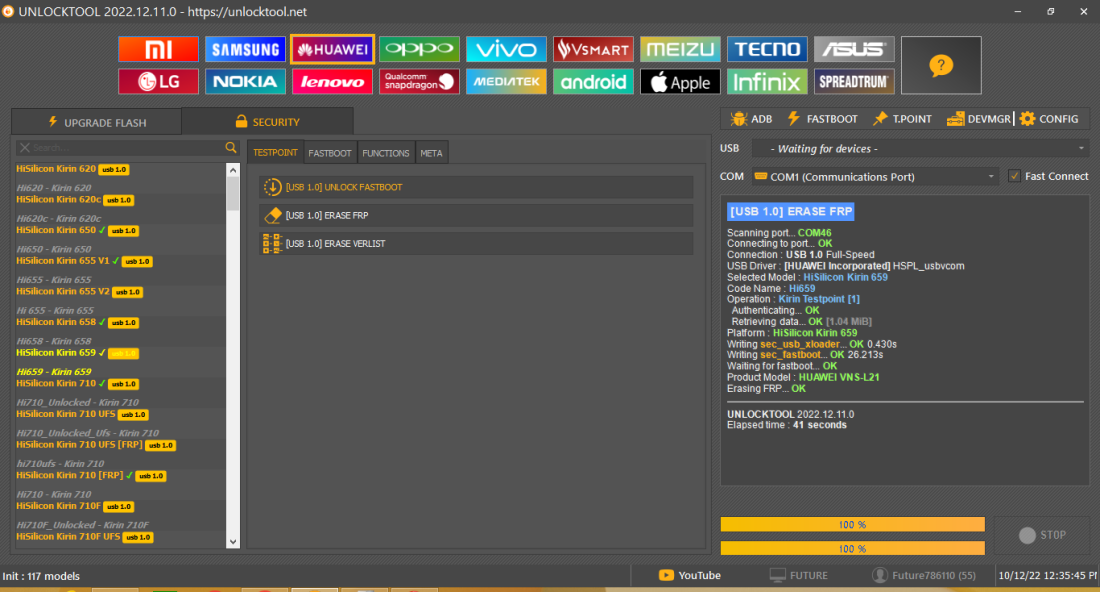The height and width of the screenshot is (592, 1100).
Task: Open the META tab
Action: [x=431, y=153]
